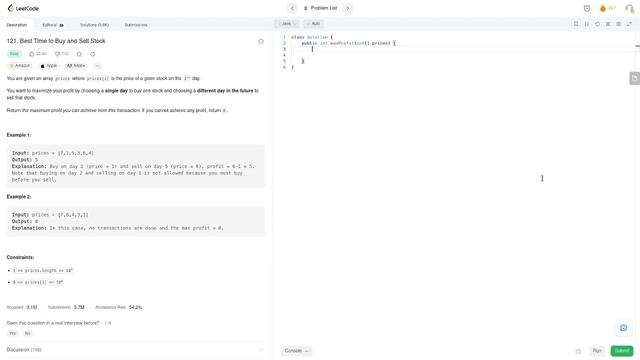Click Example 2 input prices line
Viewport: 640px width, 360px height.
[50, 215]
